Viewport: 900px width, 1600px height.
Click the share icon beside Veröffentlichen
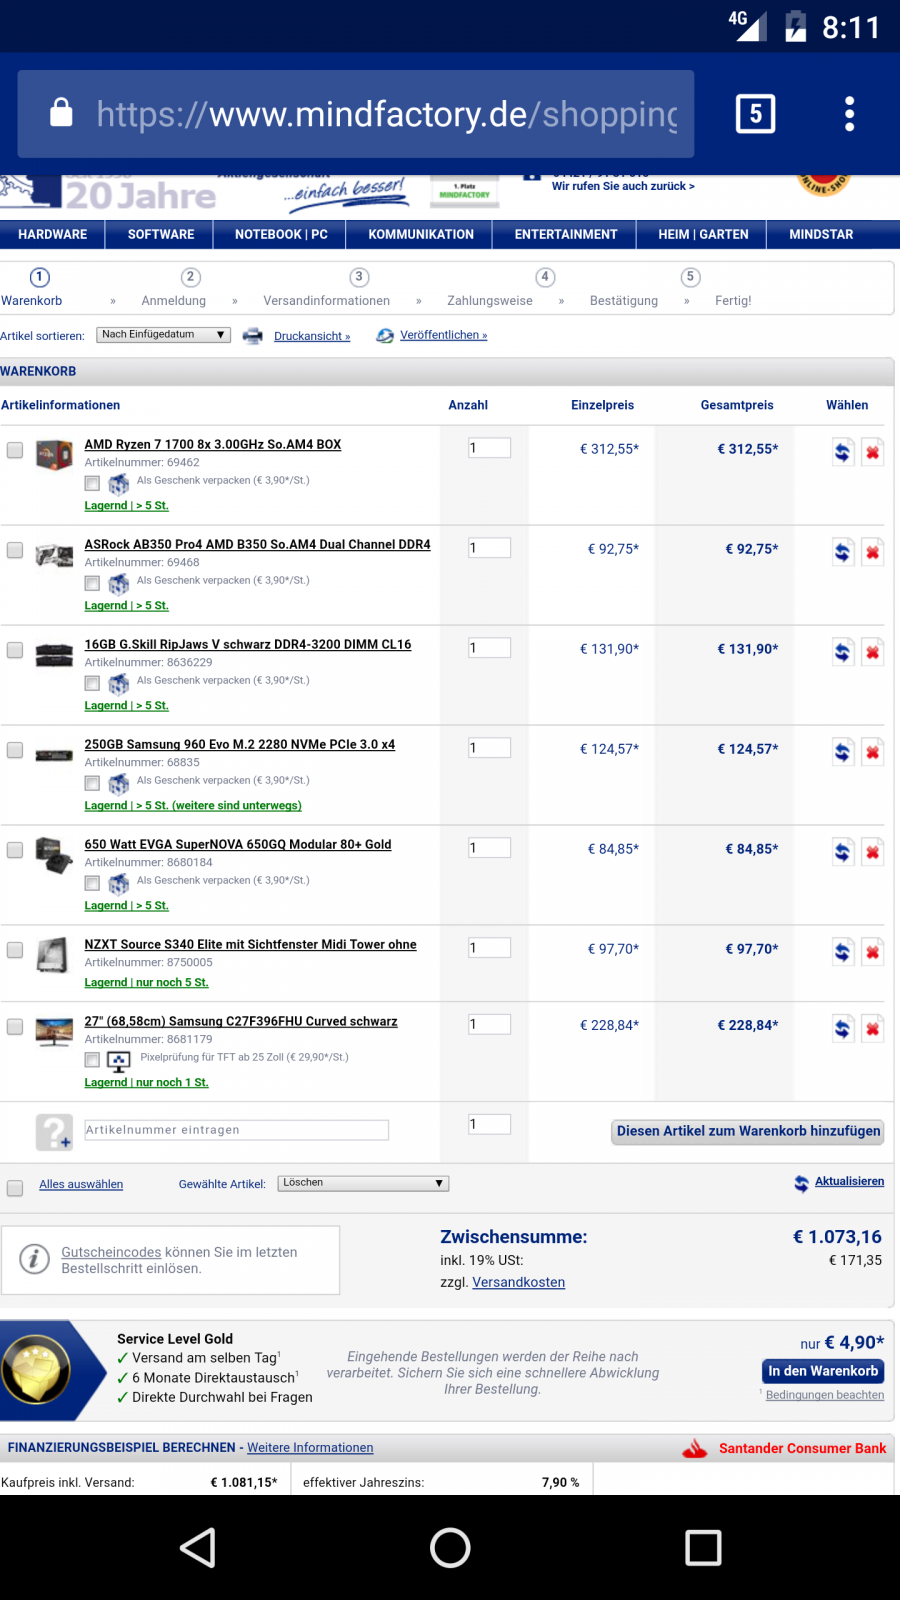coord(385,336)
